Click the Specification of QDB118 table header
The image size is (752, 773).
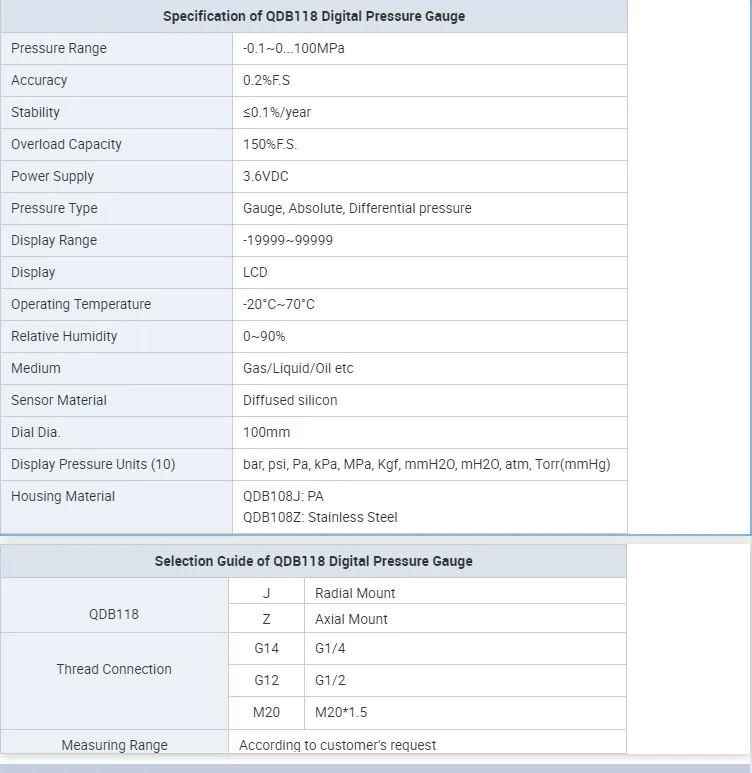[314, 16]
